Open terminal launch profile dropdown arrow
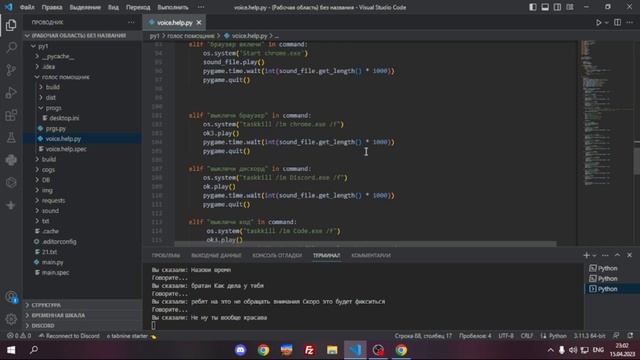Screen dimensions: 640x360 (x=594, y=256)
